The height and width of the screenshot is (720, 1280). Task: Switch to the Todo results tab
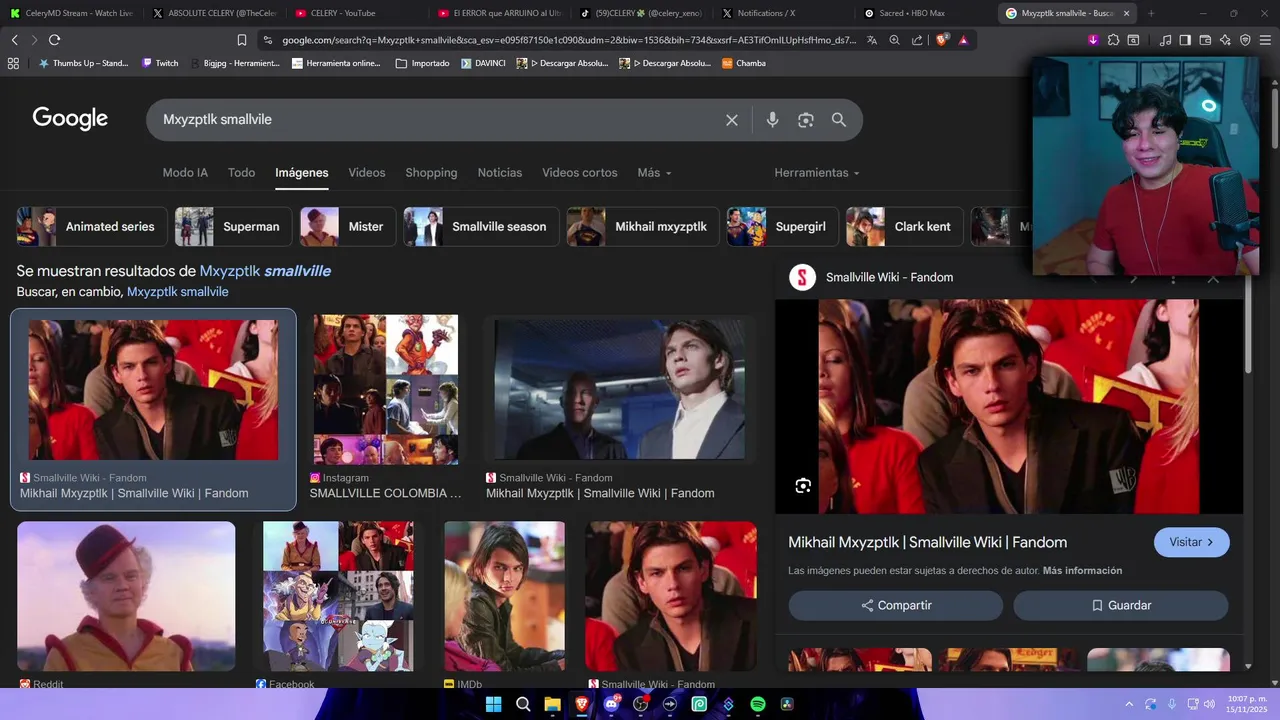241,173
